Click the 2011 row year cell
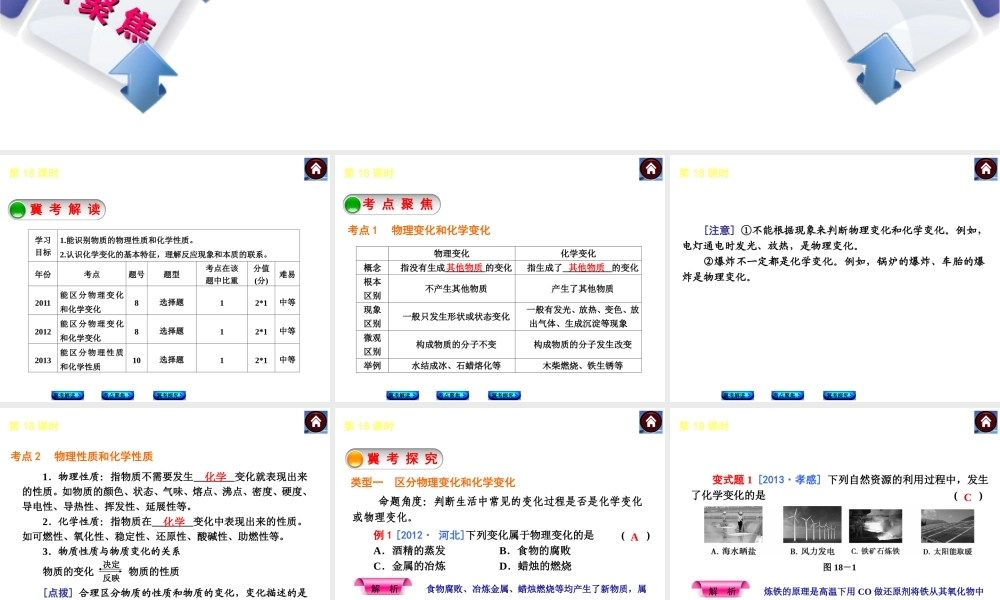Screen dimensions: 1000x600 pos(43,302)
